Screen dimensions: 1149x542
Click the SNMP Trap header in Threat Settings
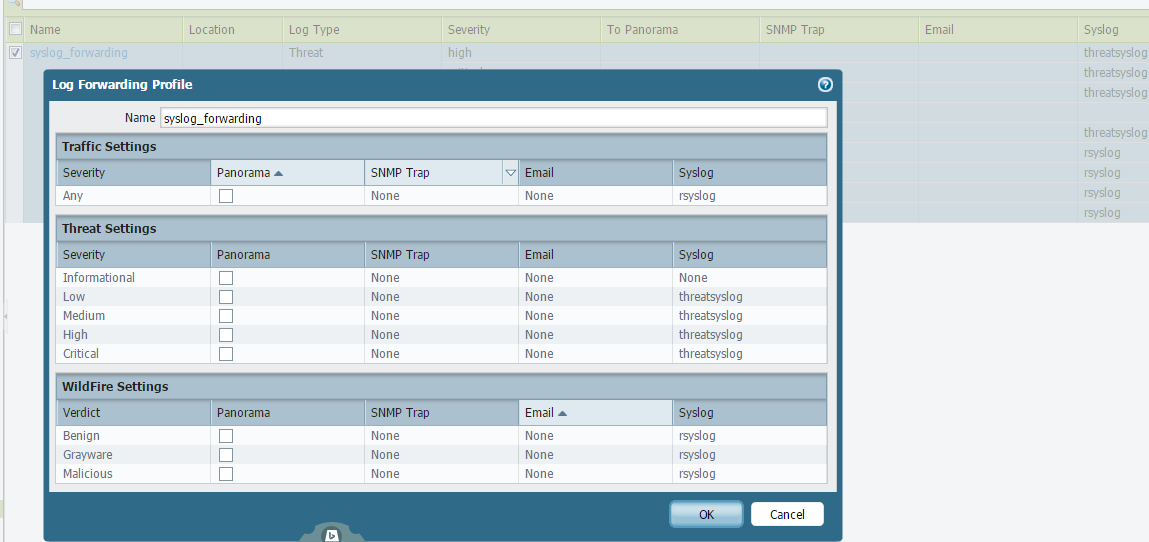(400, 255)
